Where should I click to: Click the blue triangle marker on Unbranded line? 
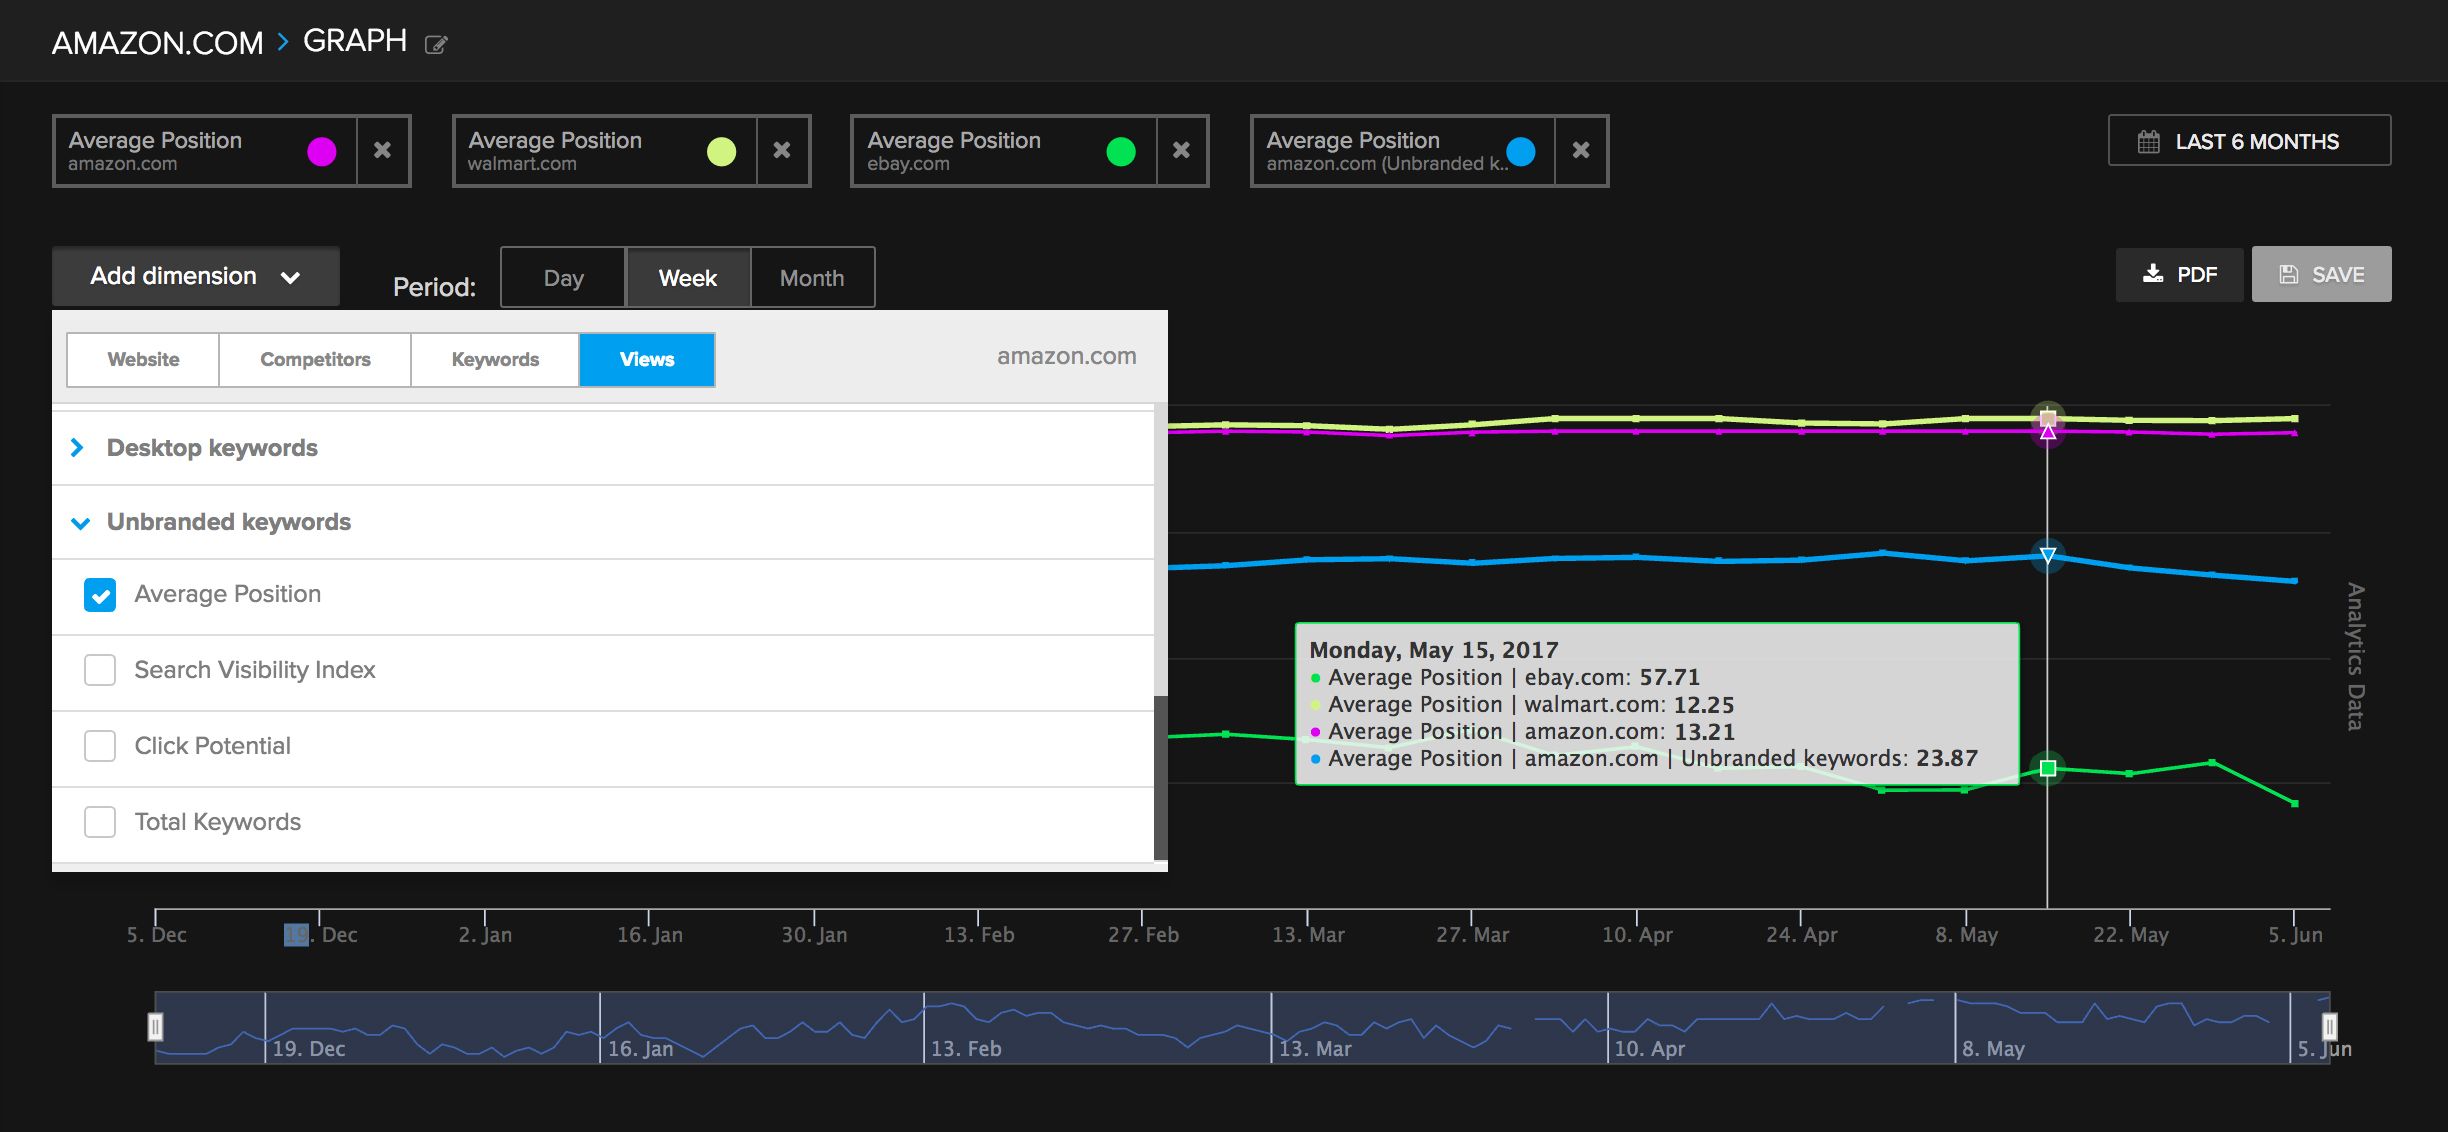tap(2047, 555)
